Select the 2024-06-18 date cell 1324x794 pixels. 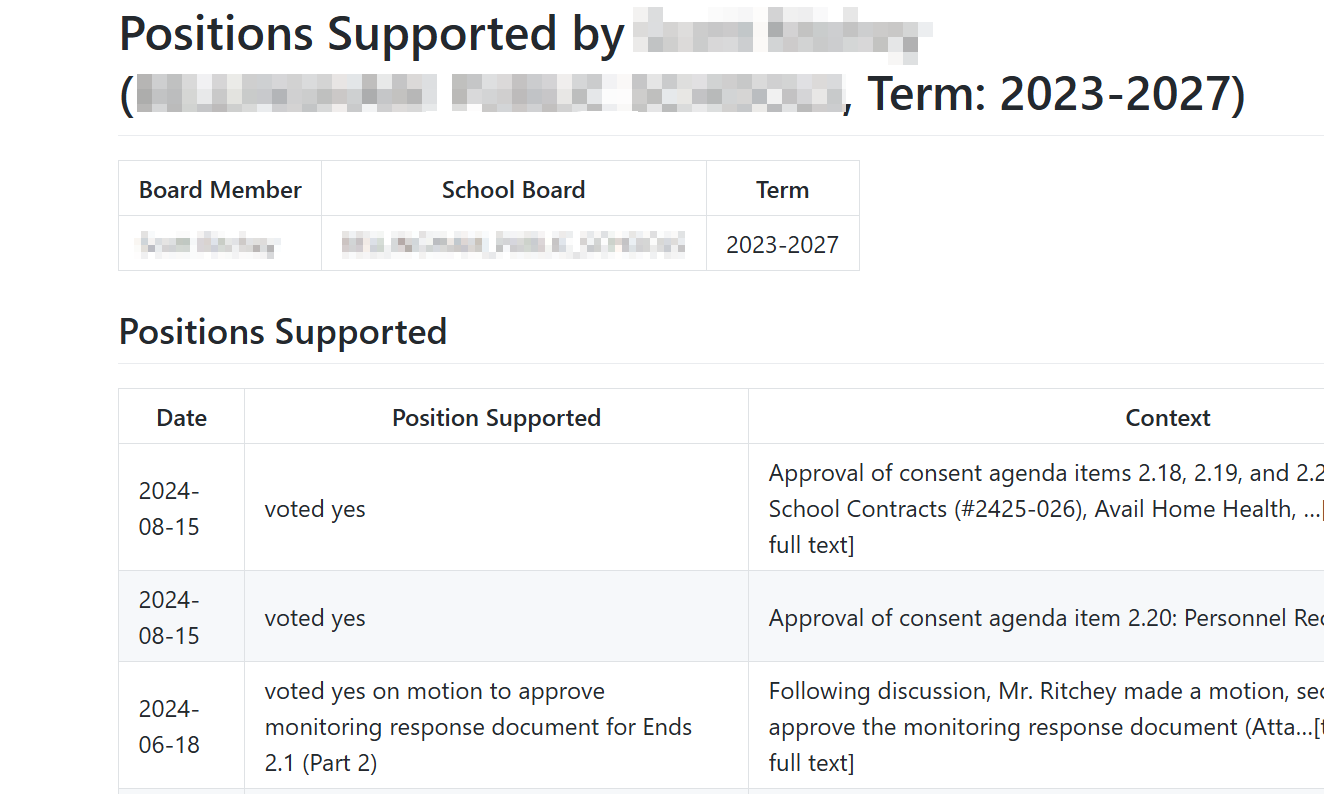pyautogui.click(x=169, y=727)
